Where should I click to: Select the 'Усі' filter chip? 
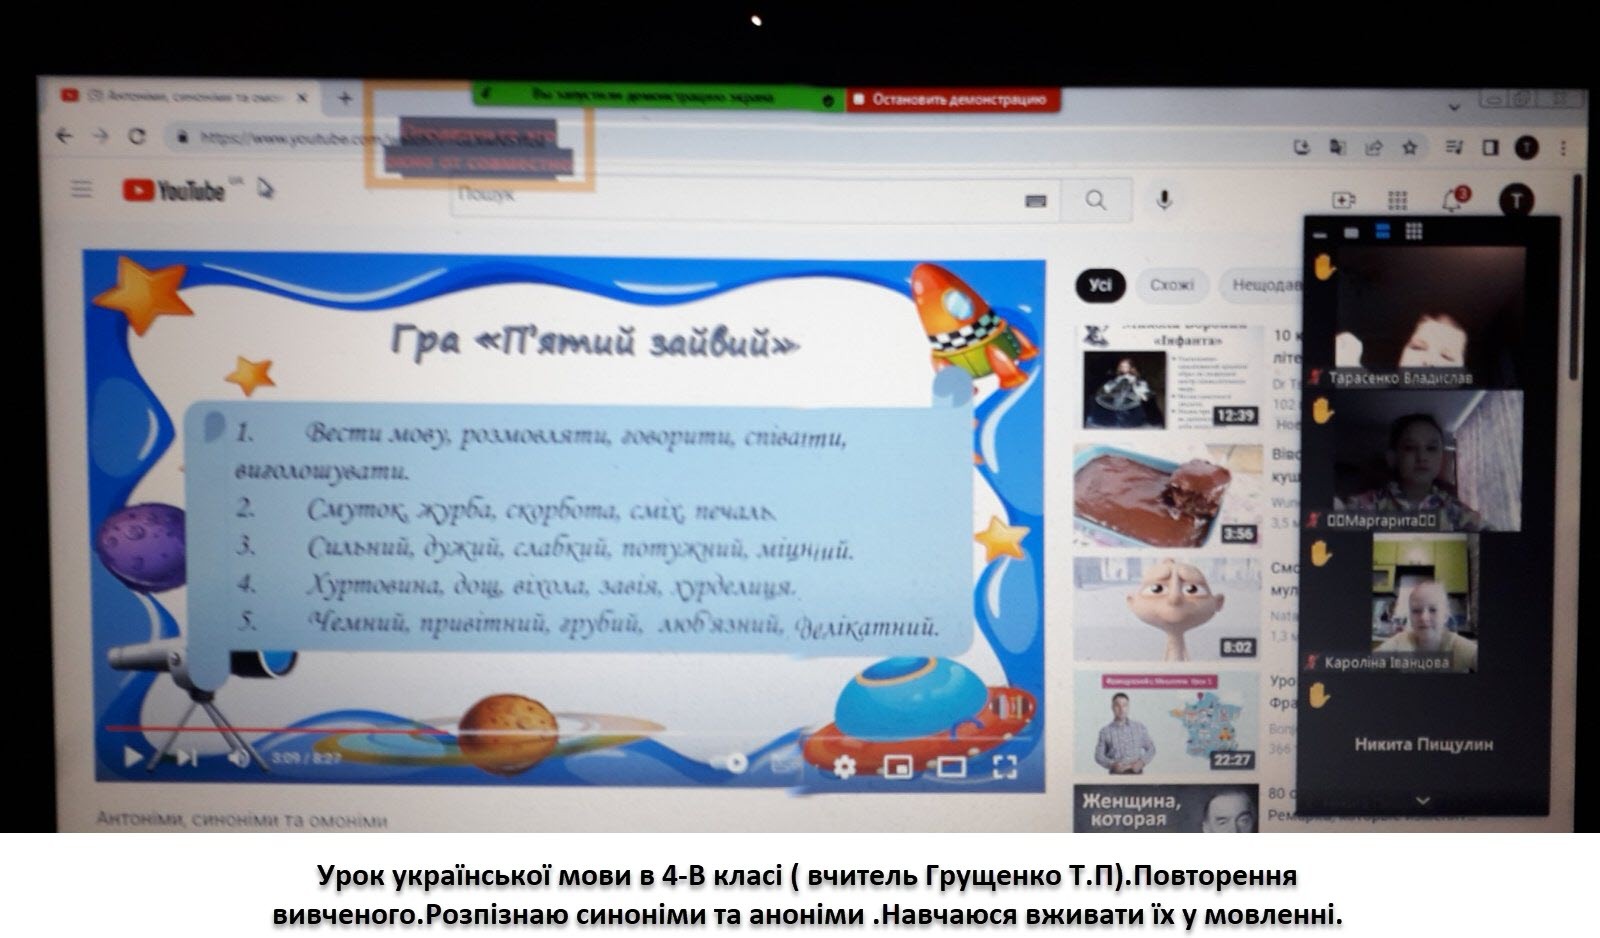pos(1100,285)
